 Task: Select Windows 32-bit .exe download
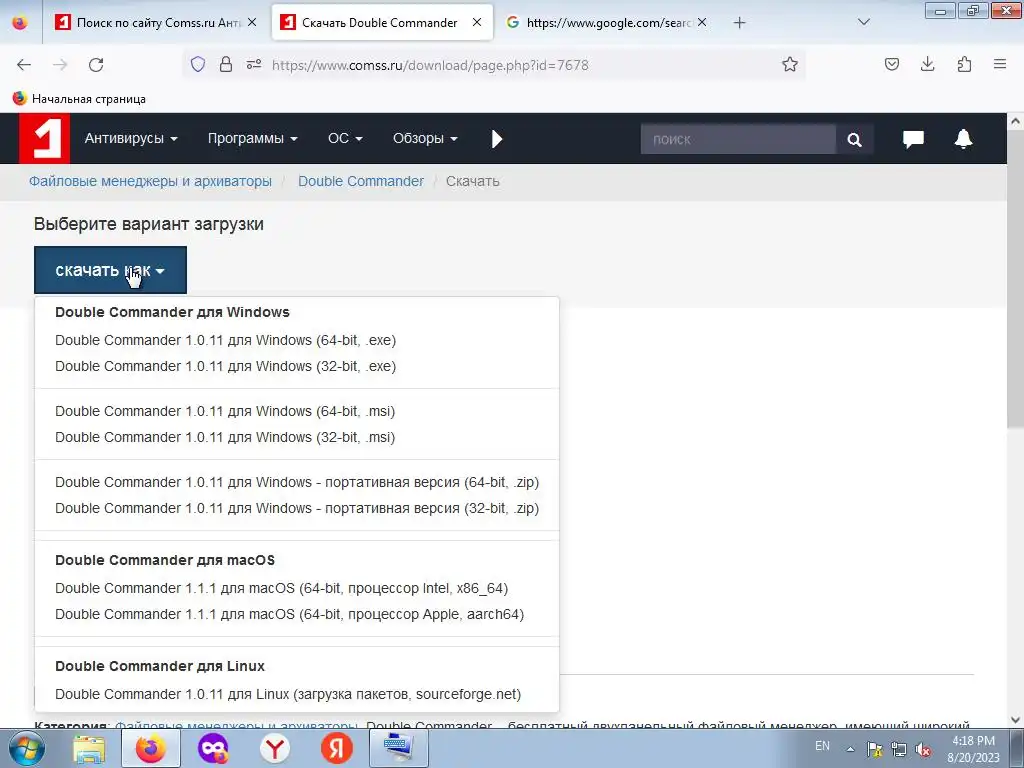225,366
